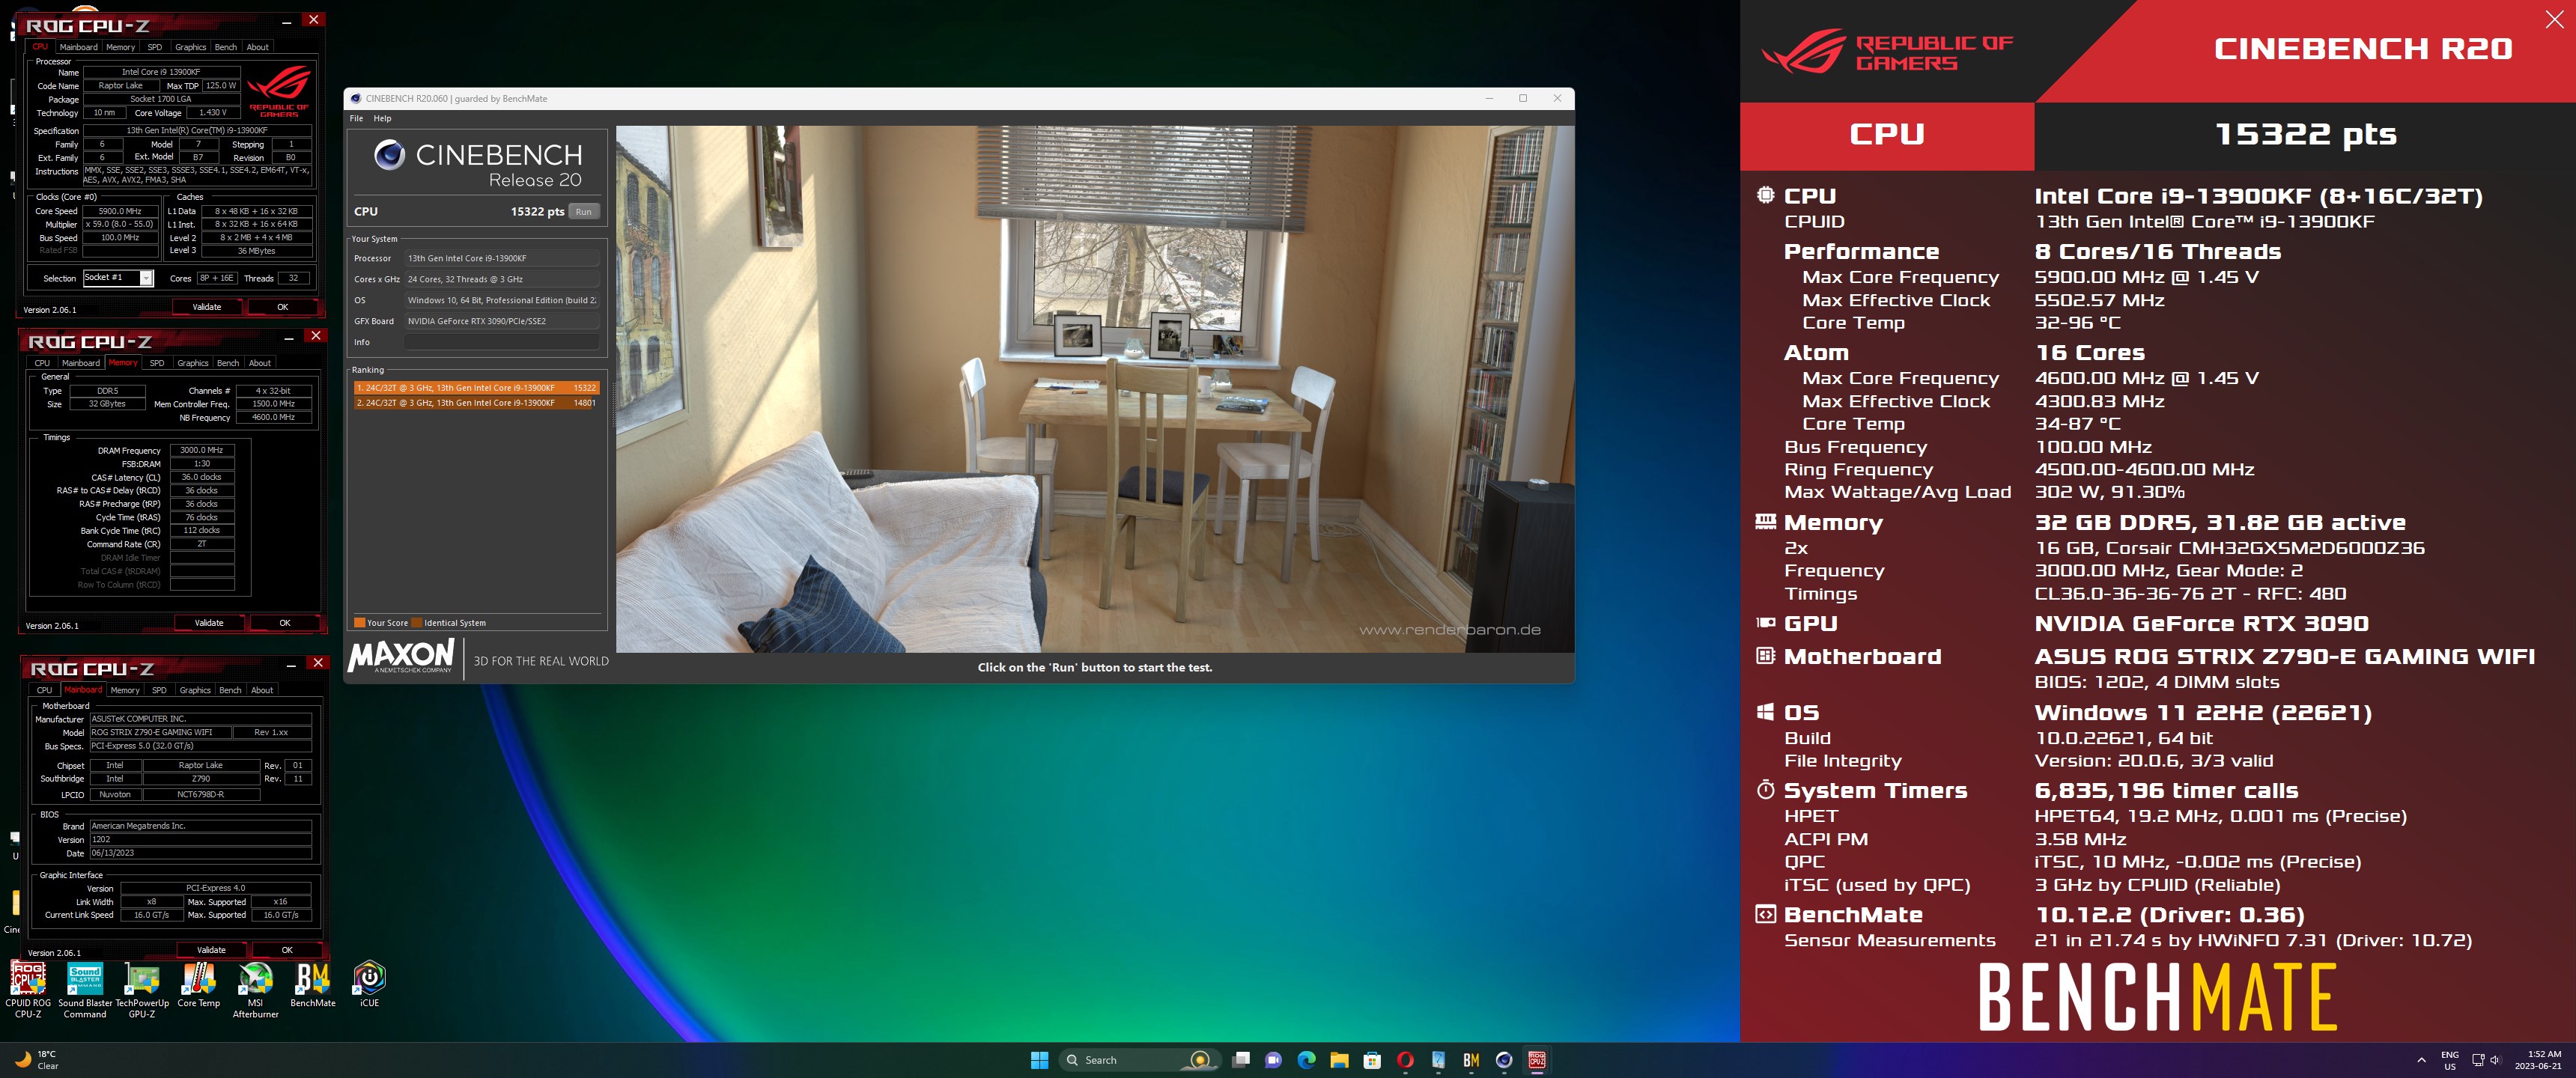The height and width of the screenshot is (1078, 2576).
Task: Click Validate in memory timings CPU-Z window
Action: coord(209,623)
